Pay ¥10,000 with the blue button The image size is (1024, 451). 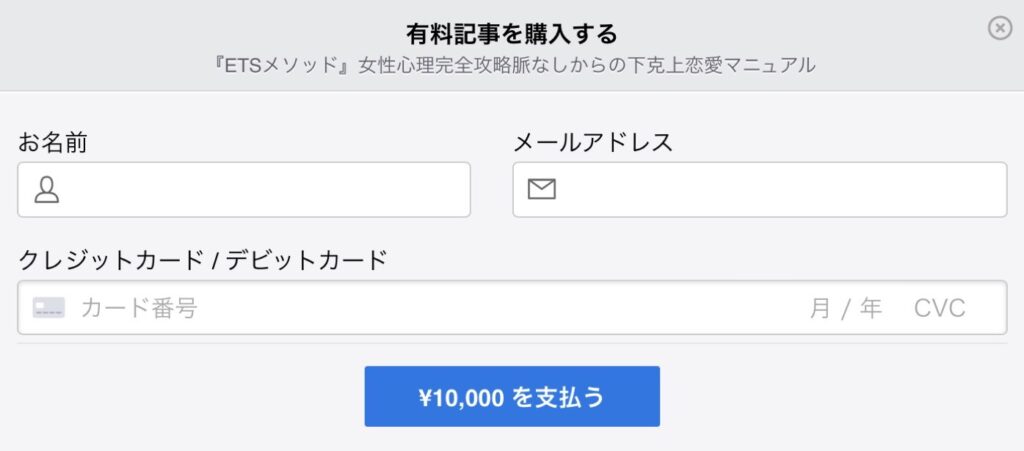(x=512, y=396)
